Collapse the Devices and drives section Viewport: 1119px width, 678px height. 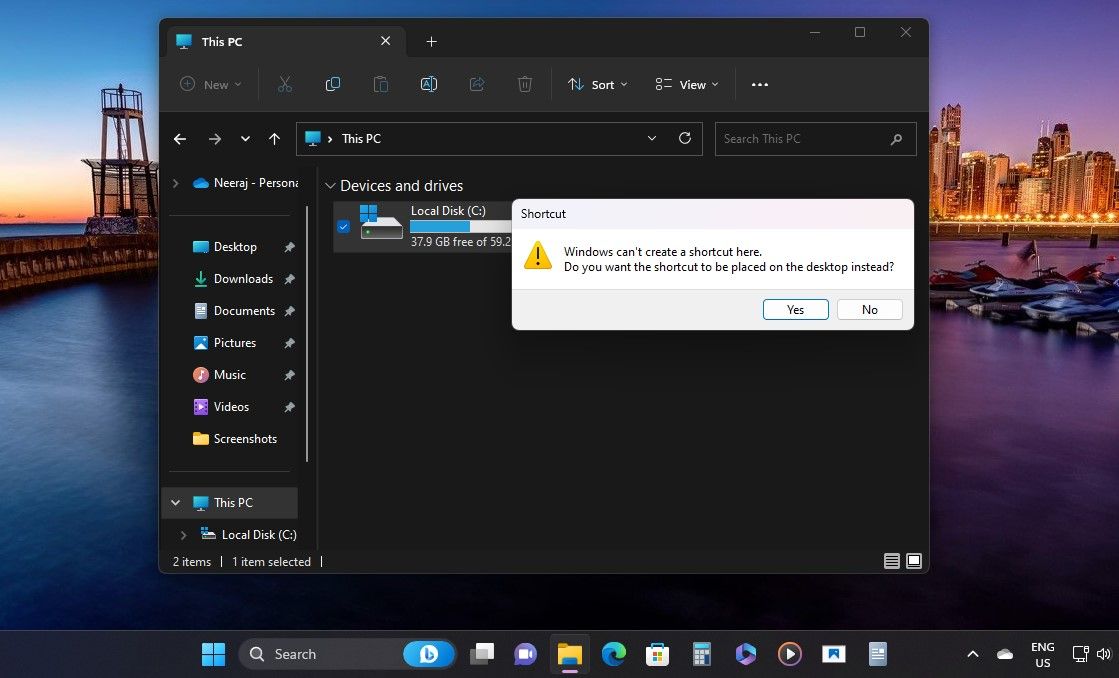[330, 185]
